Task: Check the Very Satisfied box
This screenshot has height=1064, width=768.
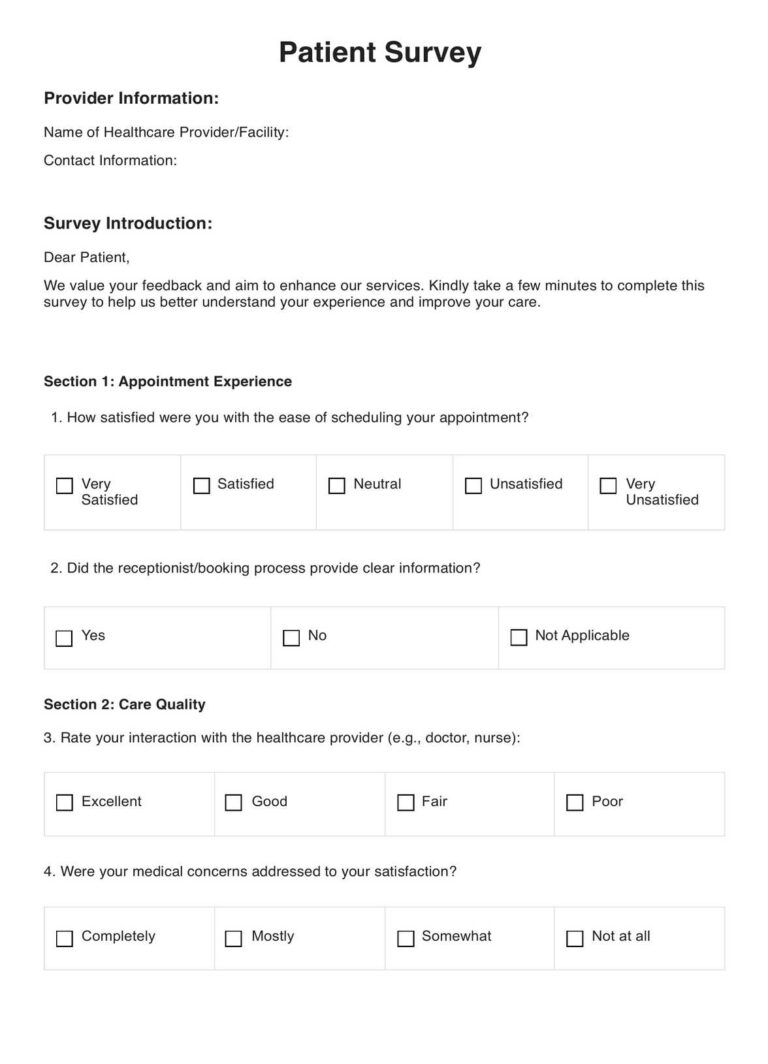Action: click(64, 486)
